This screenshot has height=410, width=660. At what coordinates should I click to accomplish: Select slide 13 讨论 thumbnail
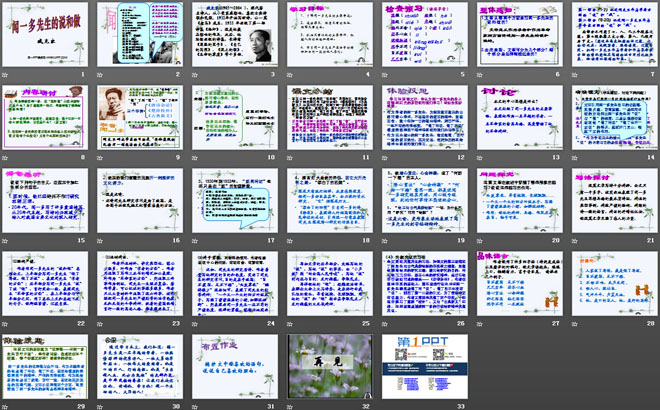pos(520,117)
